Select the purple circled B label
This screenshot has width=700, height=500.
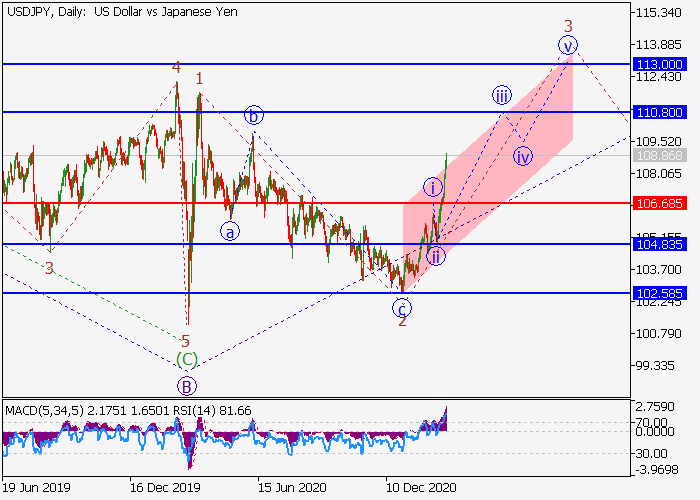coord(187,386)
